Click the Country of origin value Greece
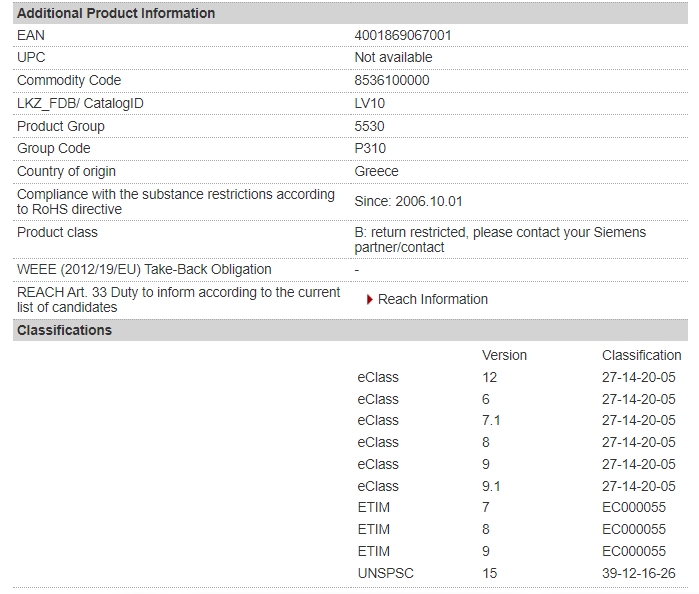The width and height of the screenshot is (699, 594). coord(376,171)
